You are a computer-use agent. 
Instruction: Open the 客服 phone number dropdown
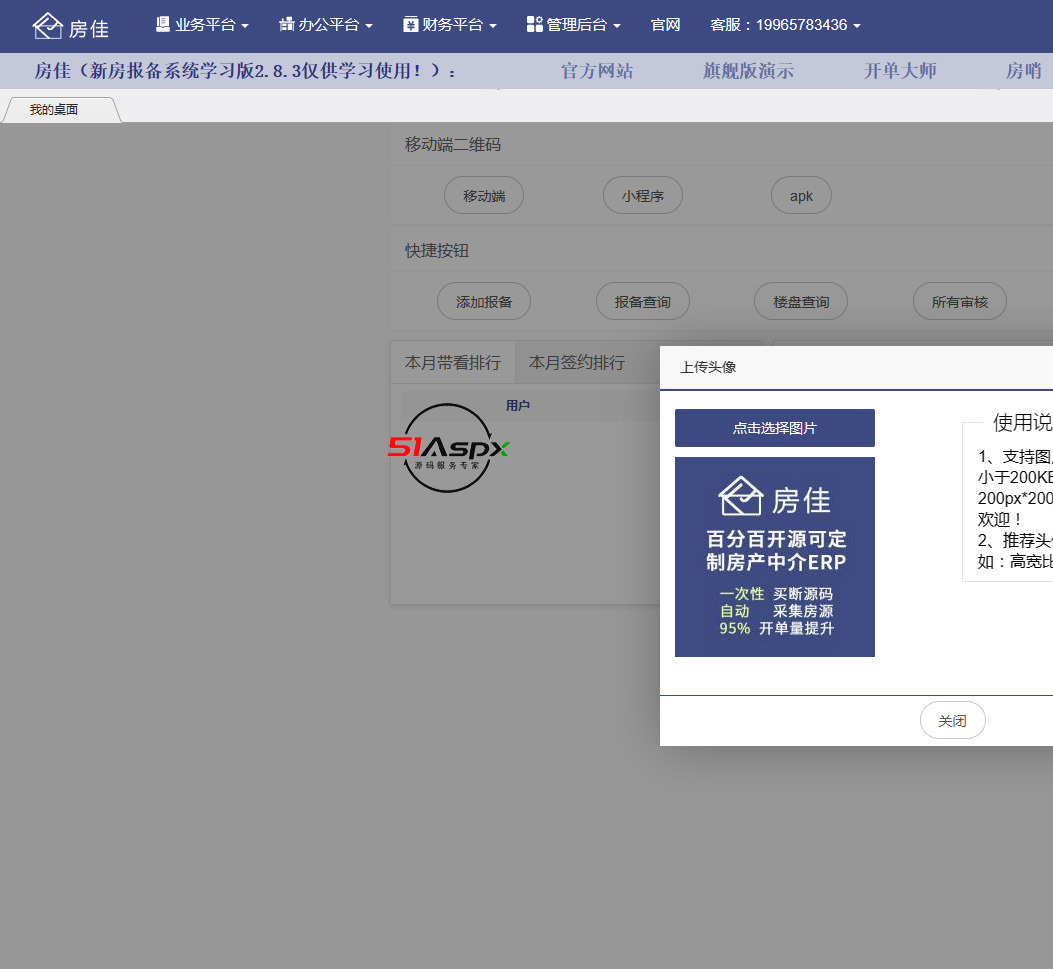(x=785, y=26)
